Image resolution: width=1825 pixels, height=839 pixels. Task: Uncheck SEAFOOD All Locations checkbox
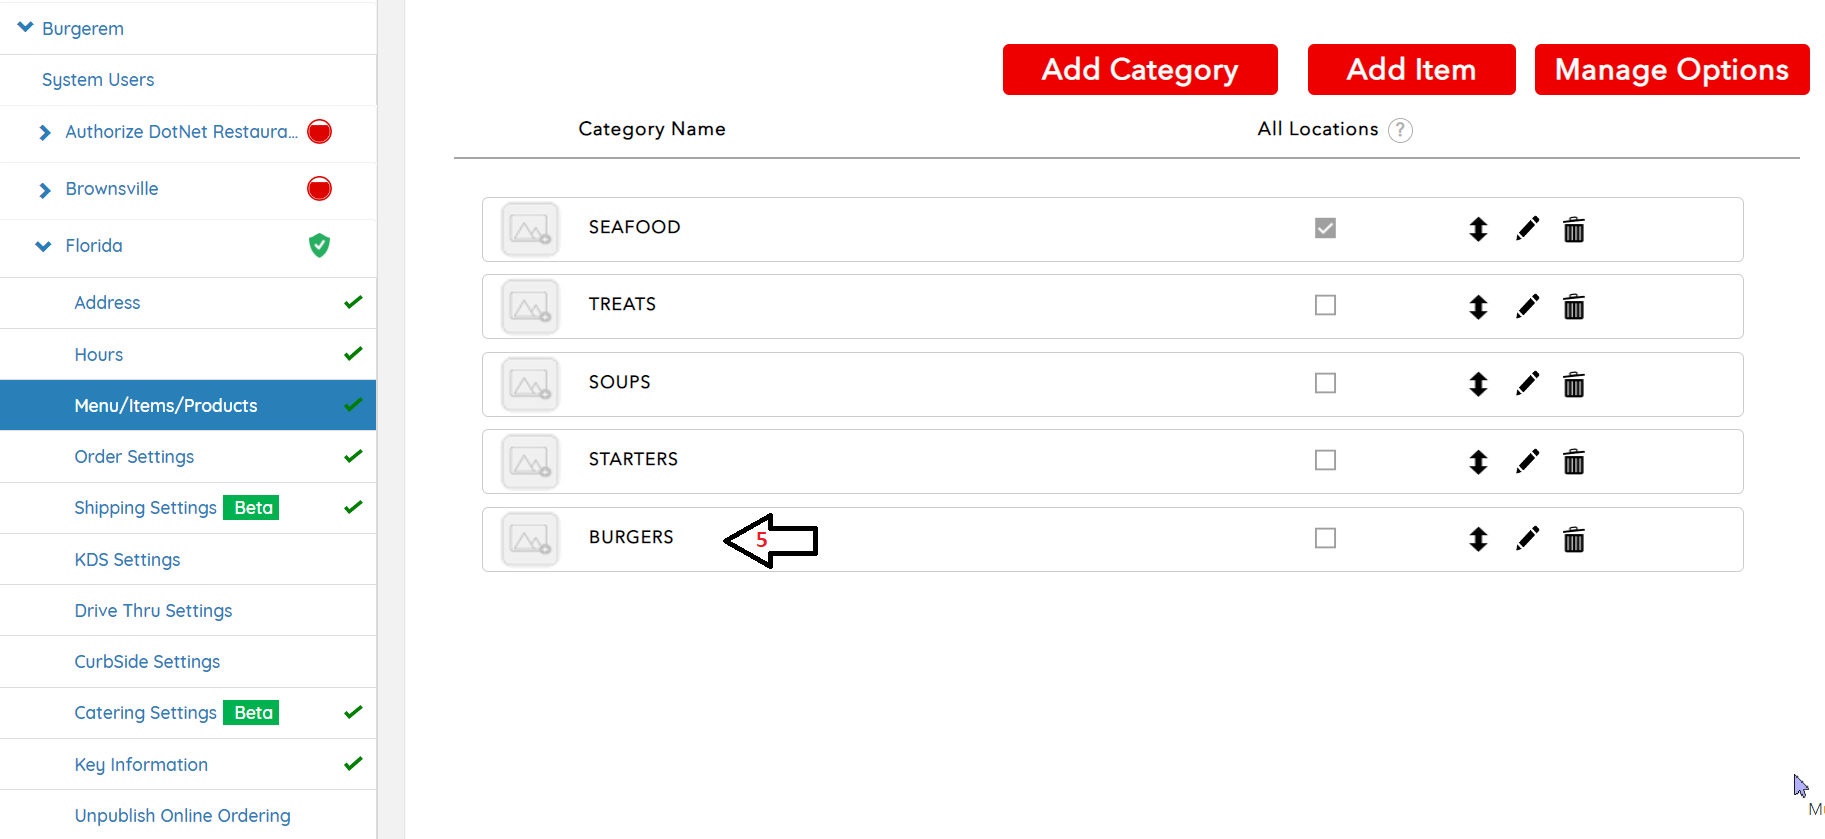1325,228
